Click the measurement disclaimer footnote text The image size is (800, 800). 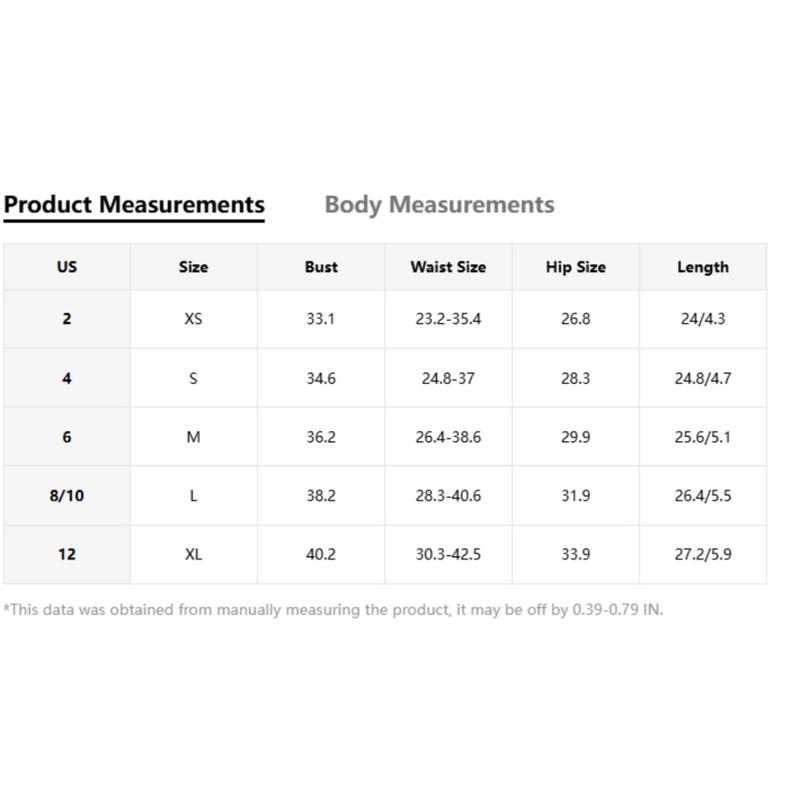pos(333,609)
